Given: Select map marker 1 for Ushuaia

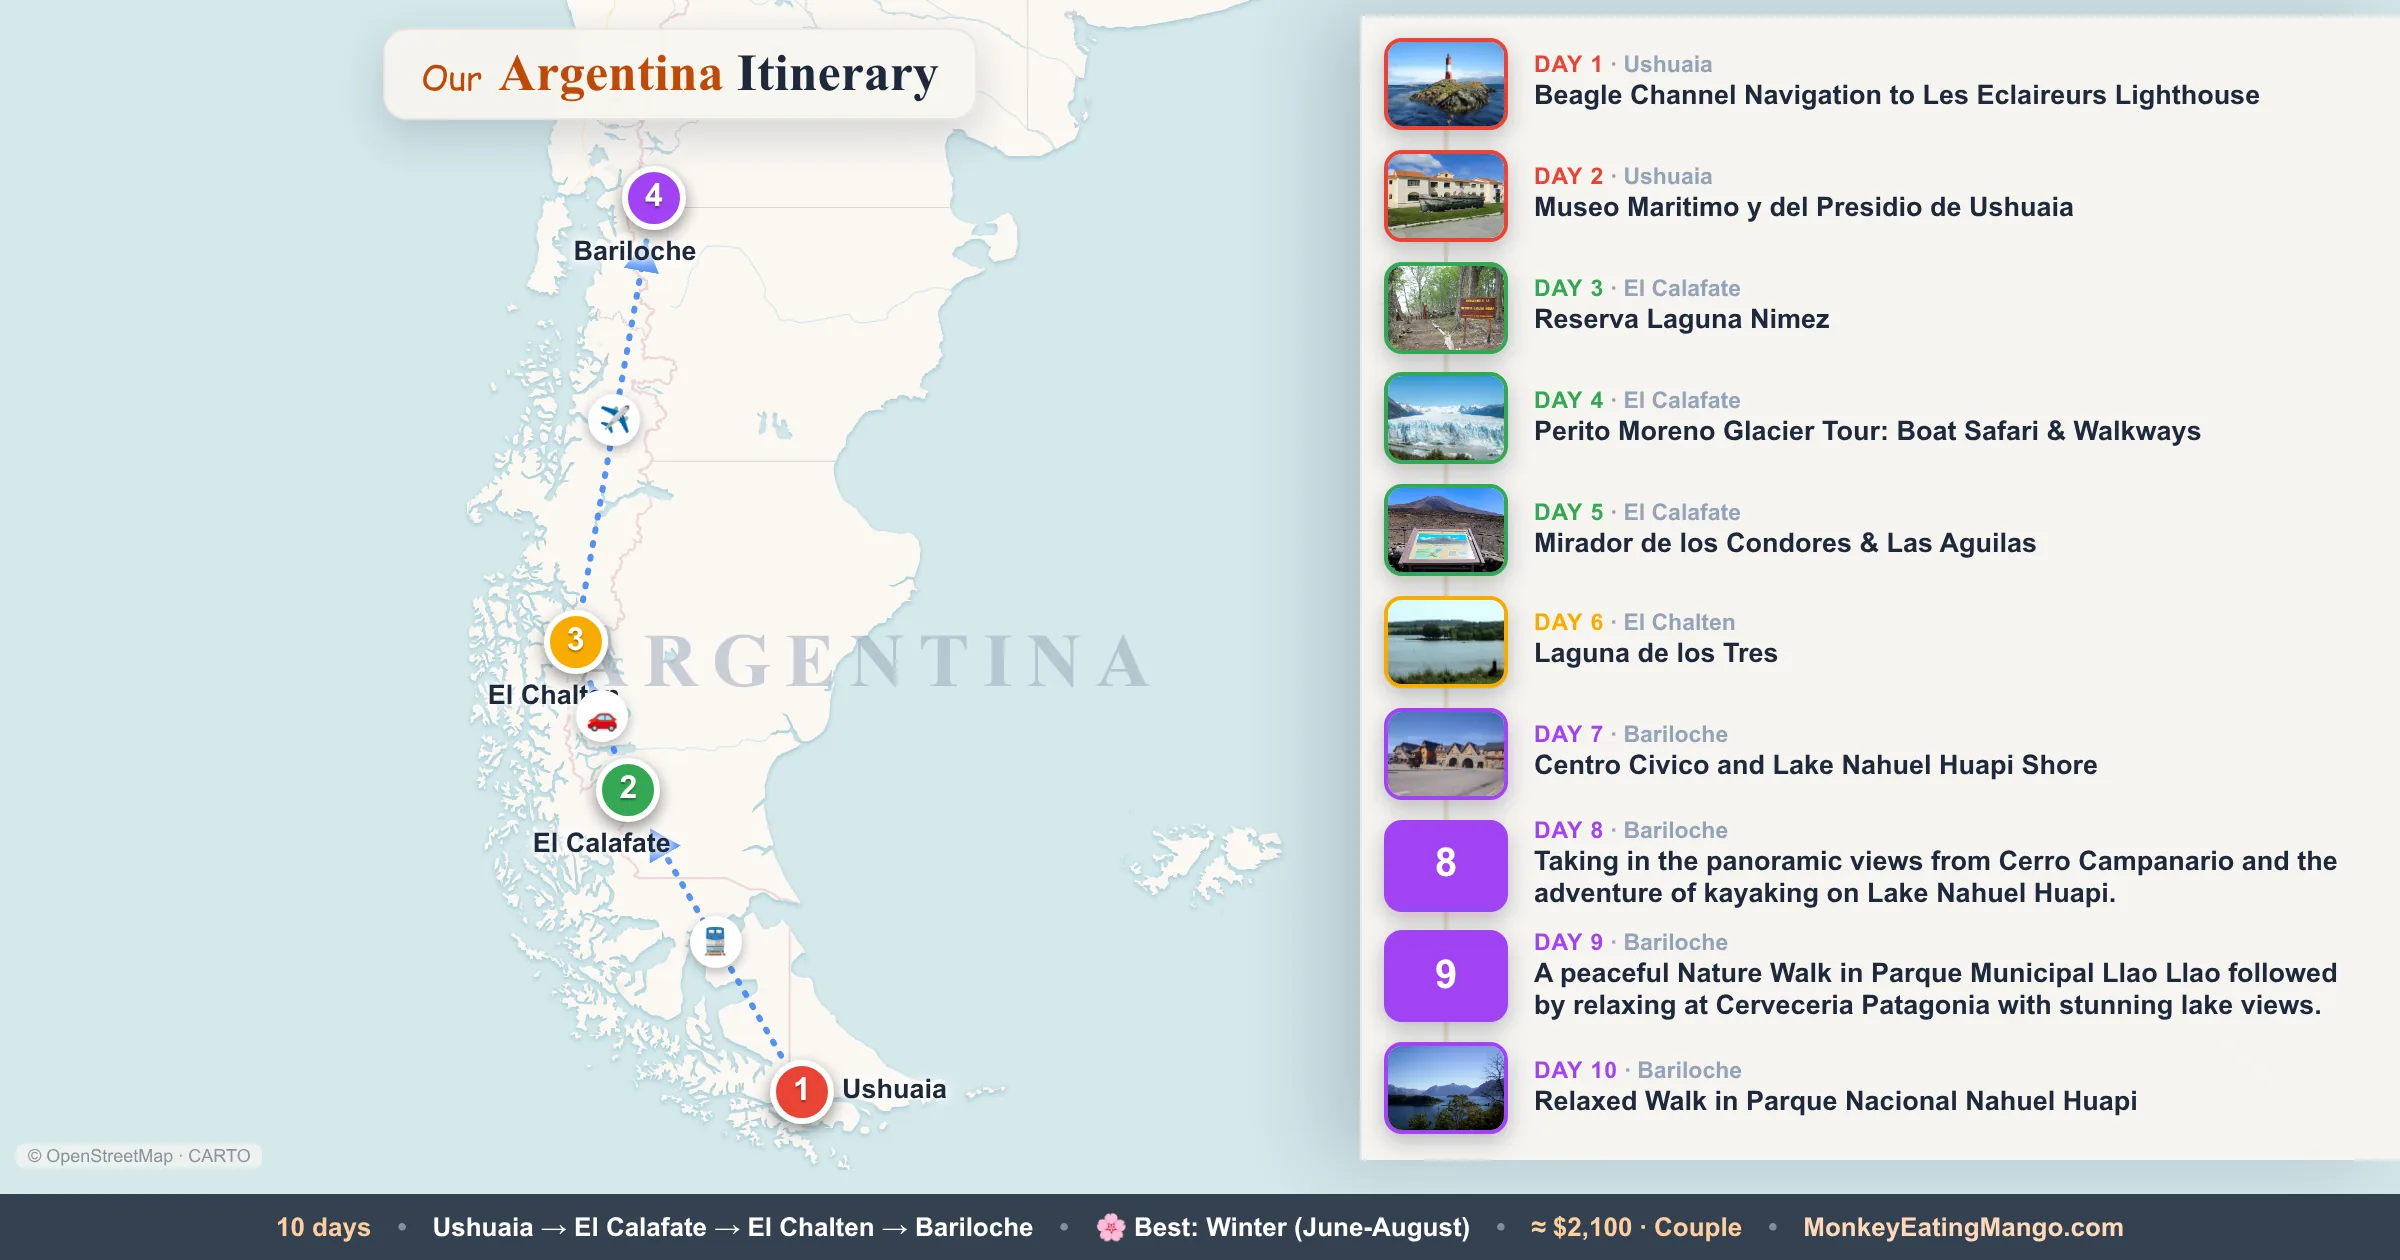Looking at the screenshot, I should (801, 1090).
